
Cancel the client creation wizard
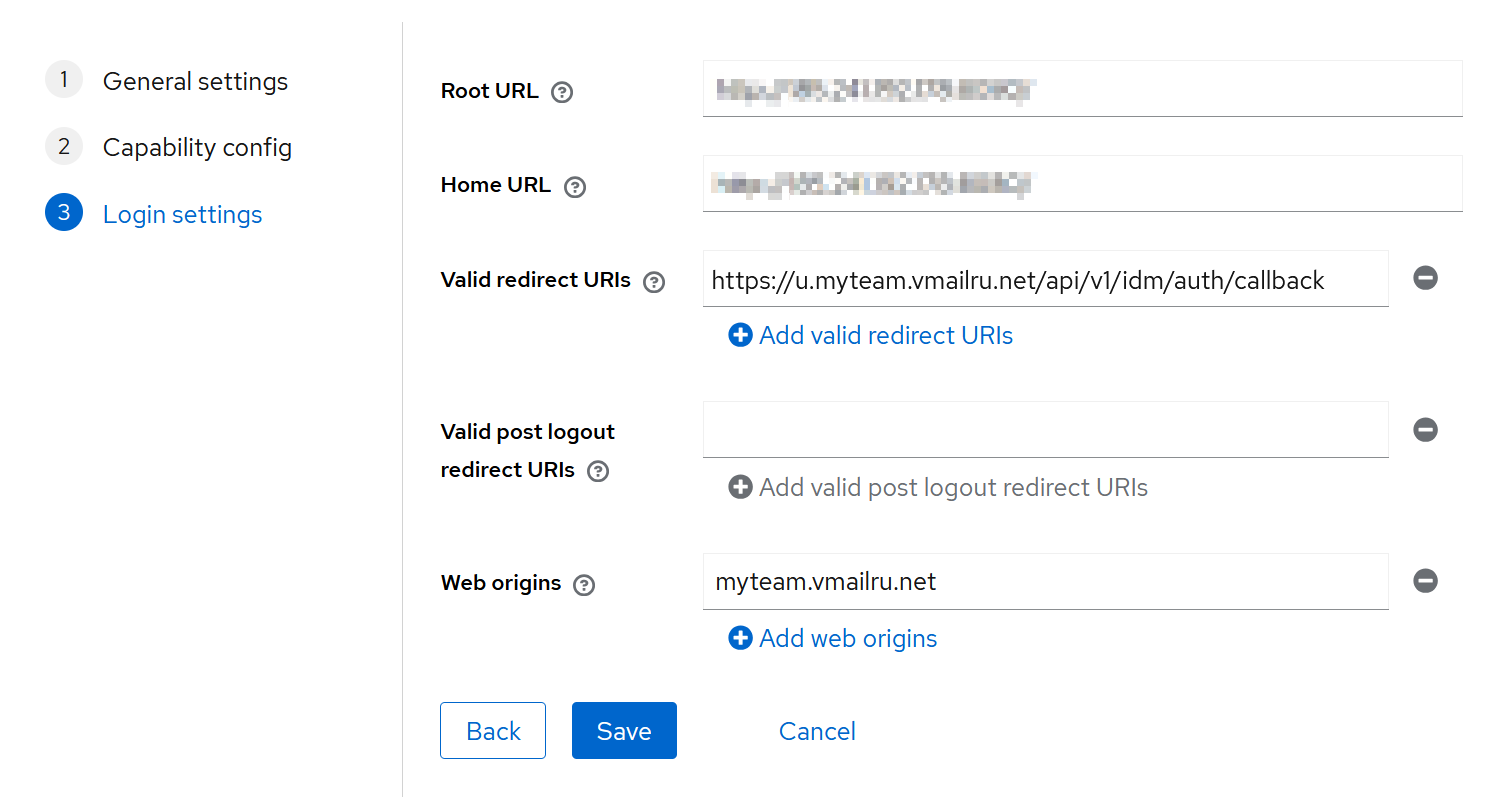(x=817, y=731)
